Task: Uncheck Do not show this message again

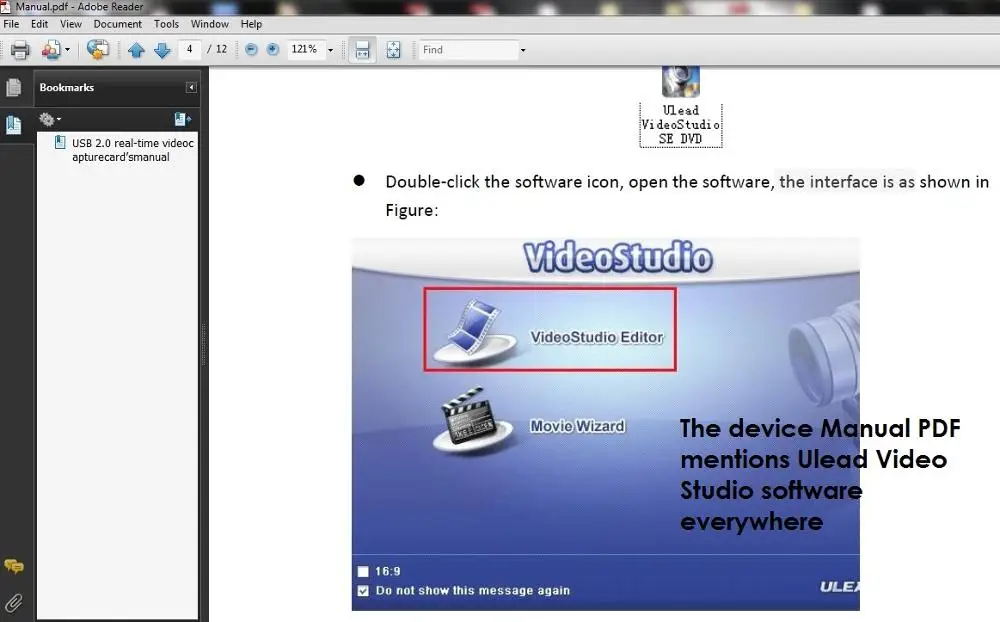Action: (363, 591)
